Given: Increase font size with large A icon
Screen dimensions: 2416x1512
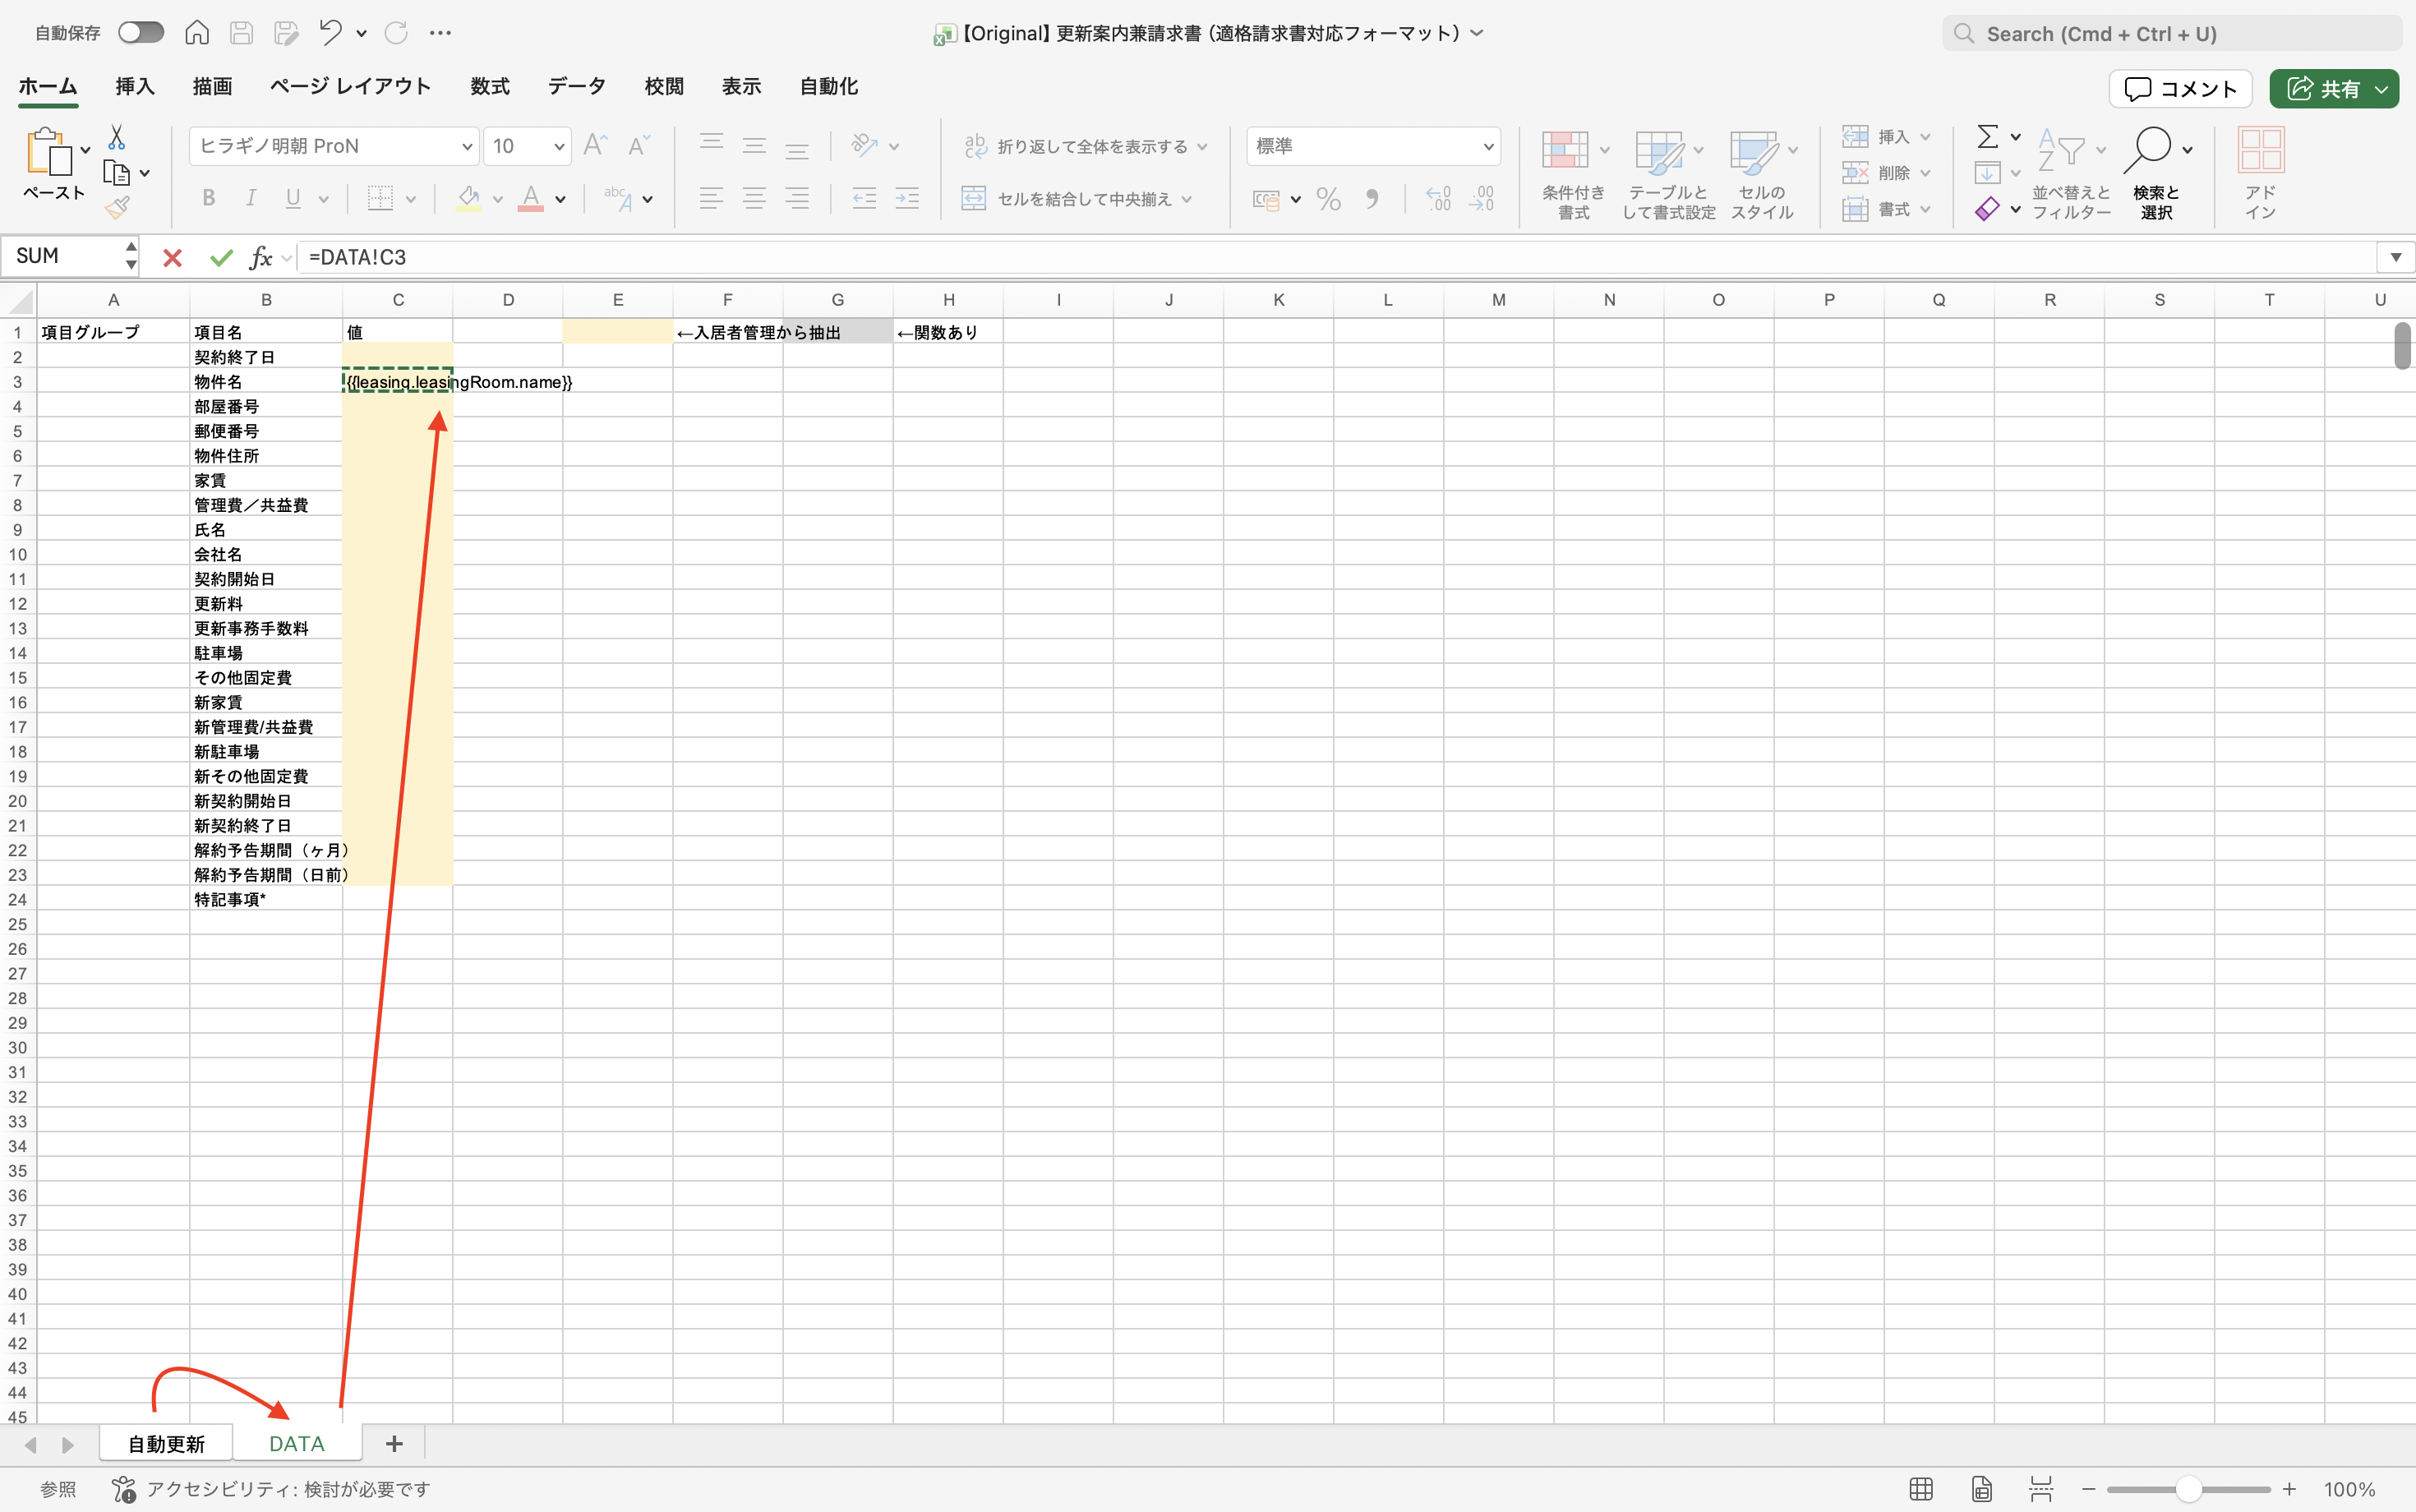Looking at the screenshot, I should (595, 146).
